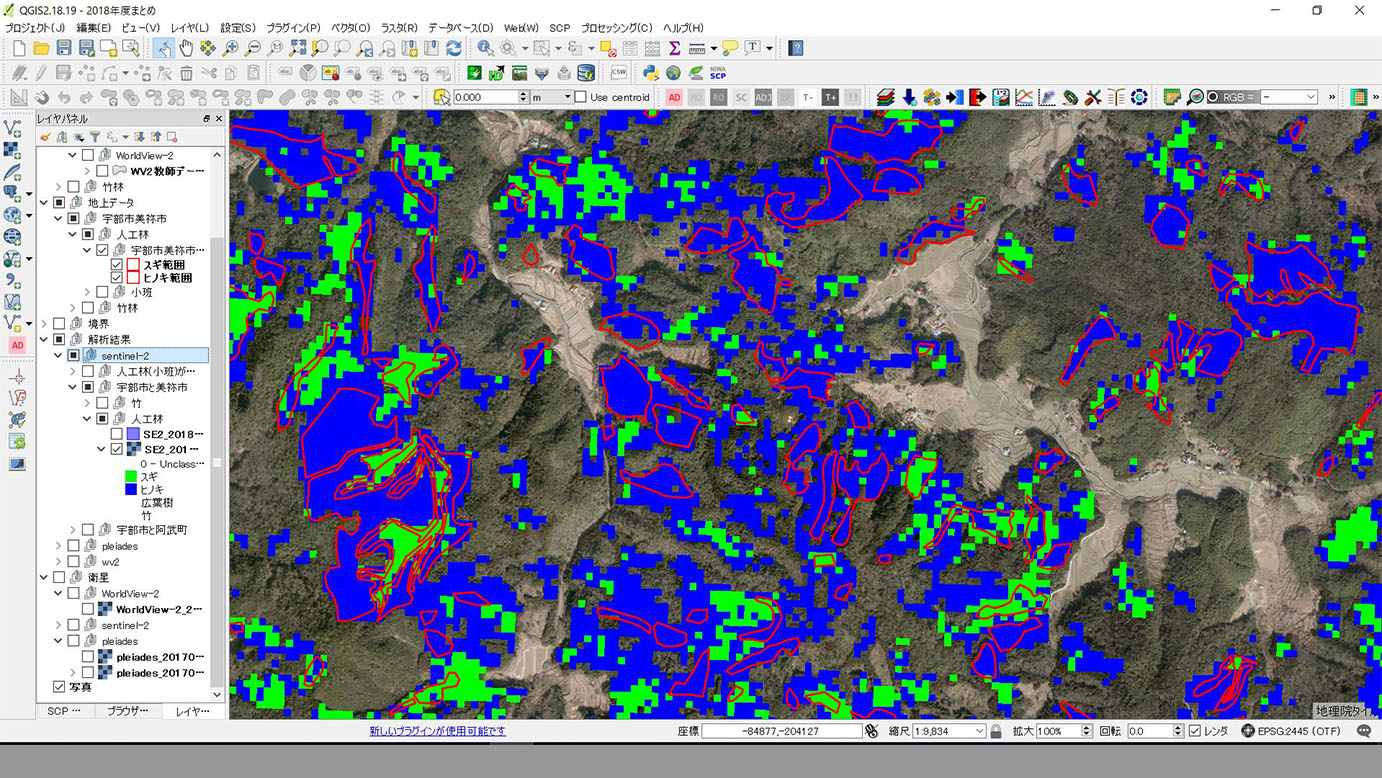The image size is (1382, 778).
Task: Open the NIWA SCP plugin icon
Action: tap(718, 72)
